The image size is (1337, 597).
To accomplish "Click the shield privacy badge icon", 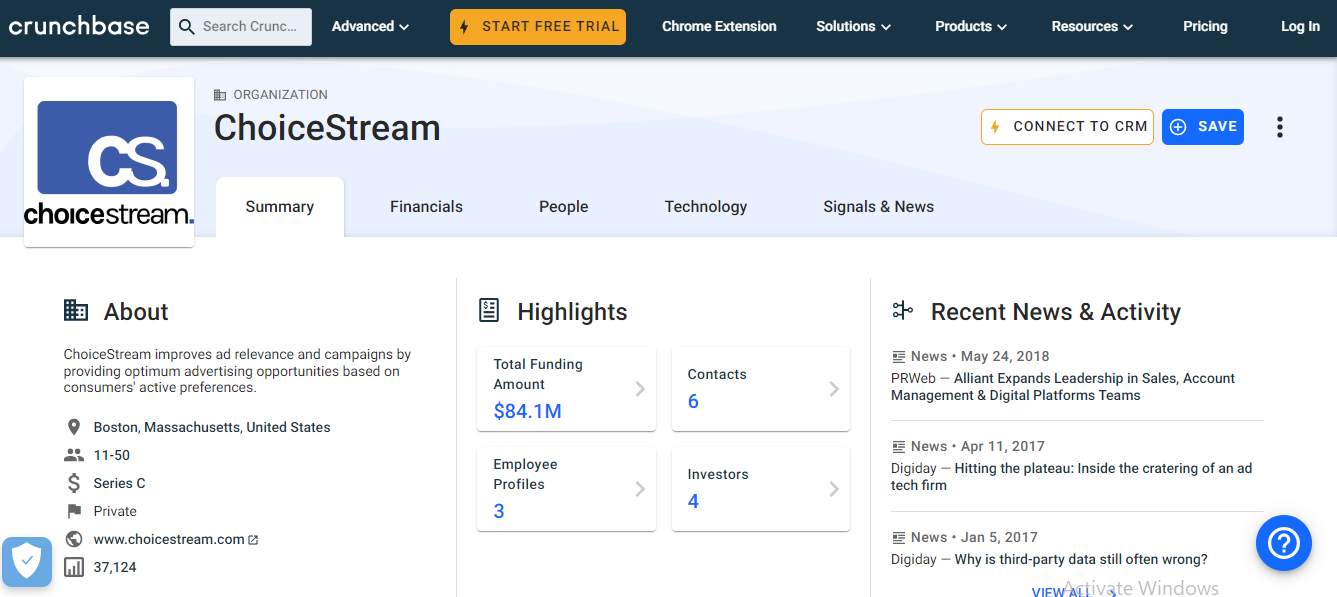I will tap(26, 562).
